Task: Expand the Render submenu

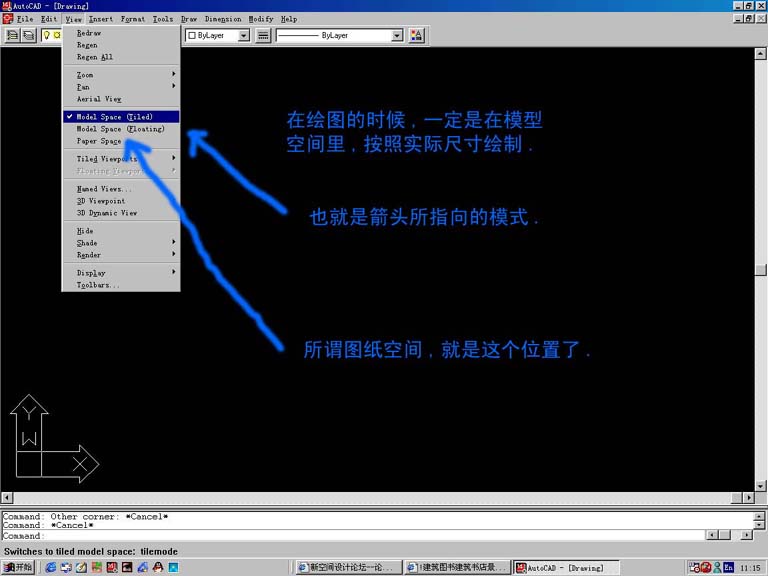Action: coord(121,255)
